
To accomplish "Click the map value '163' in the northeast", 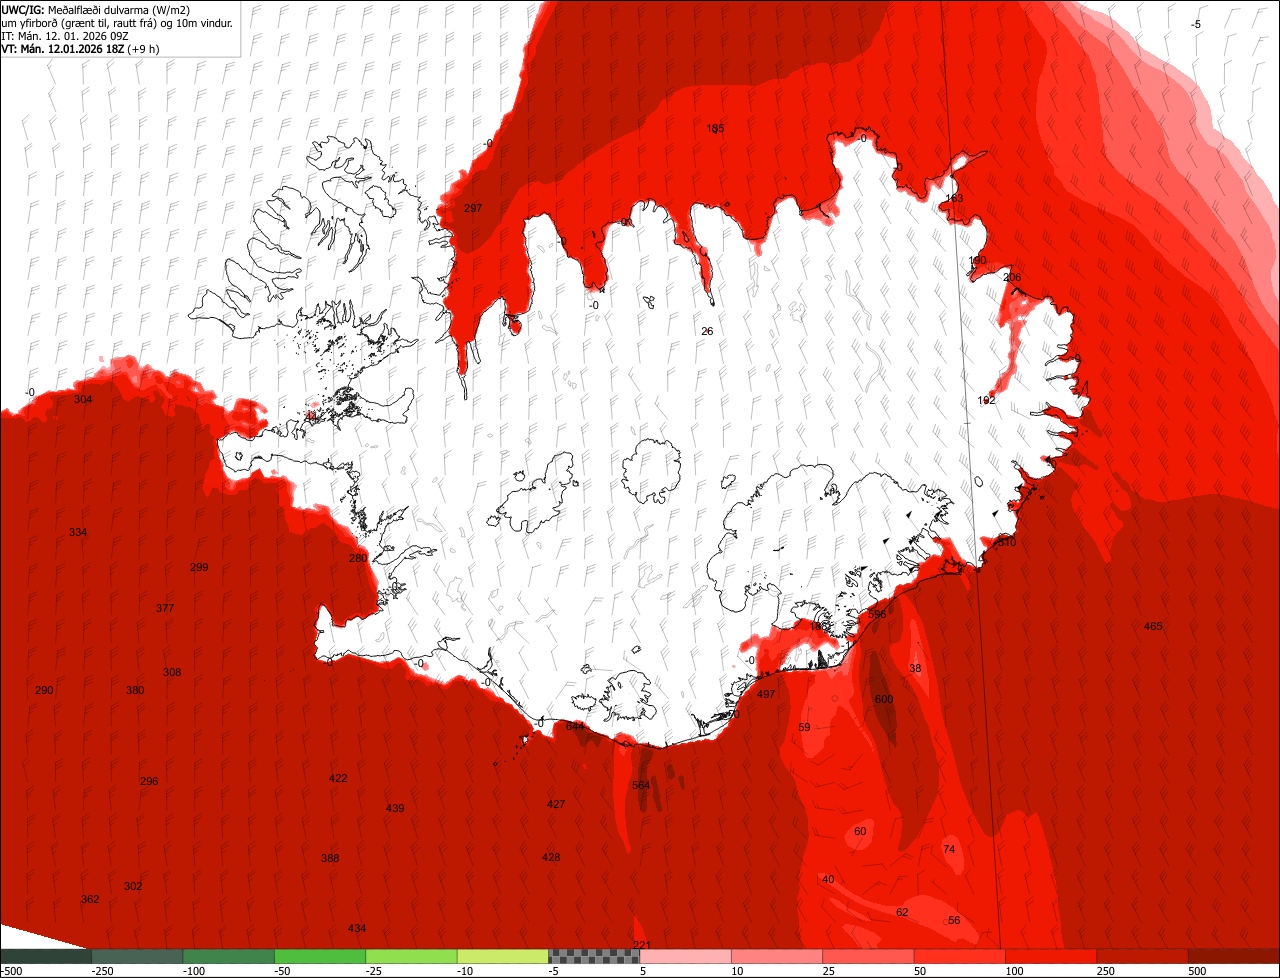I will (x=954, y=198).
